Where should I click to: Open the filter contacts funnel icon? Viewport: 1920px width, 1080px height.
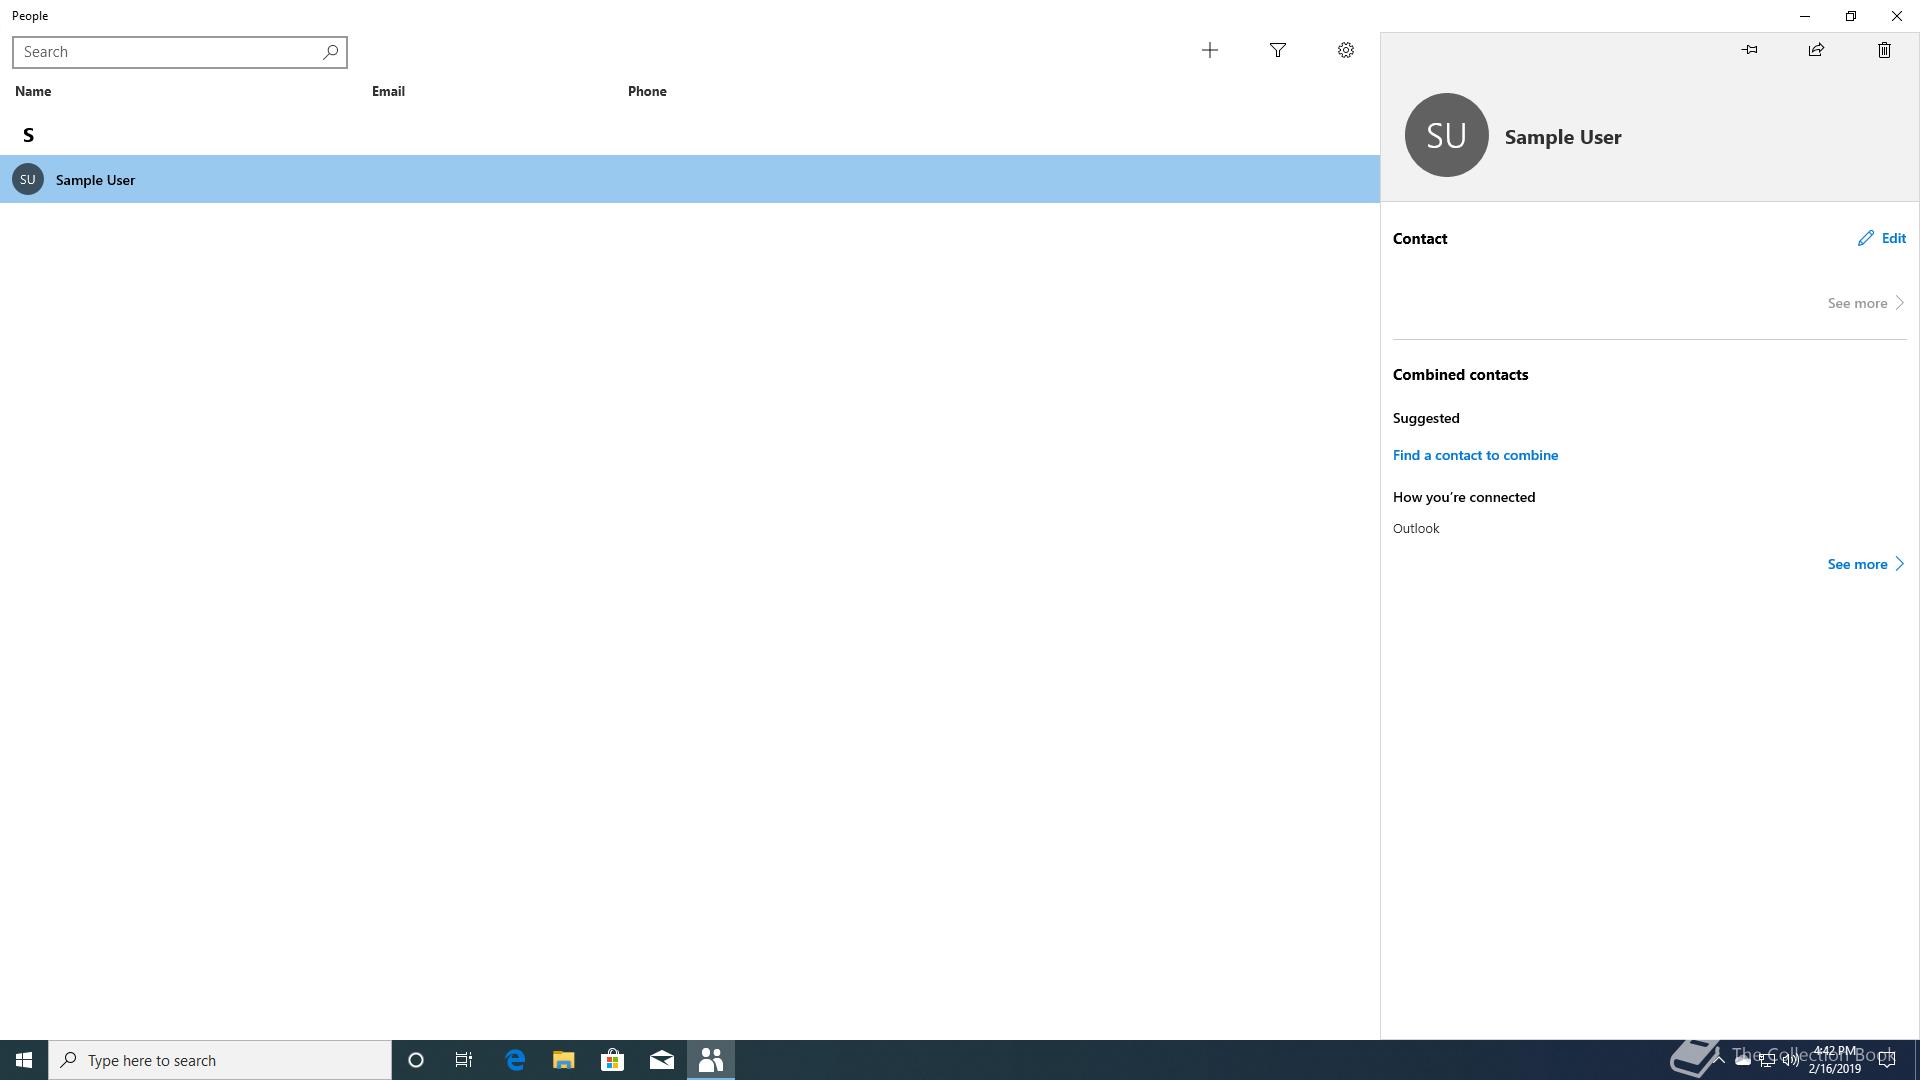click(1277, 50)
